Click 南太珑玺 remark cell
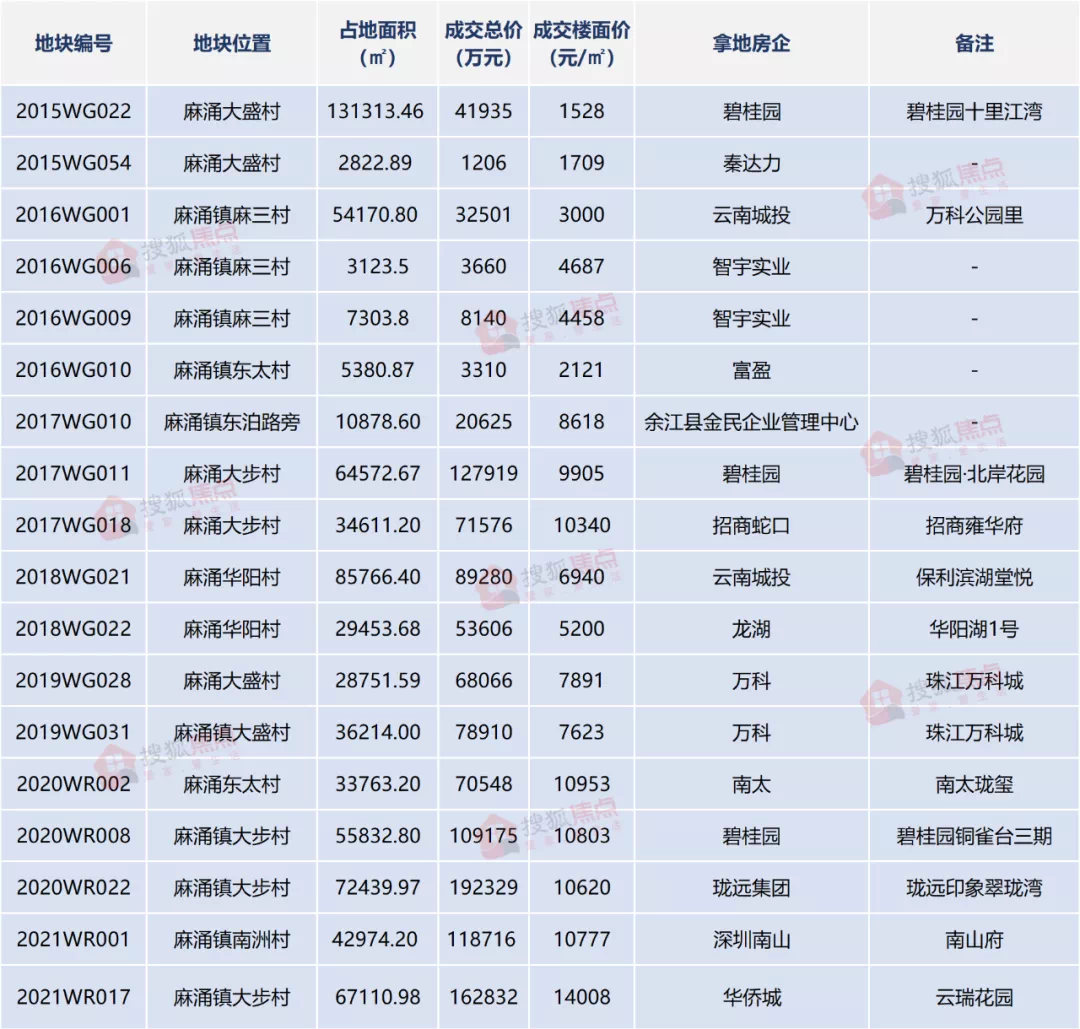 [x=975, y=784]
